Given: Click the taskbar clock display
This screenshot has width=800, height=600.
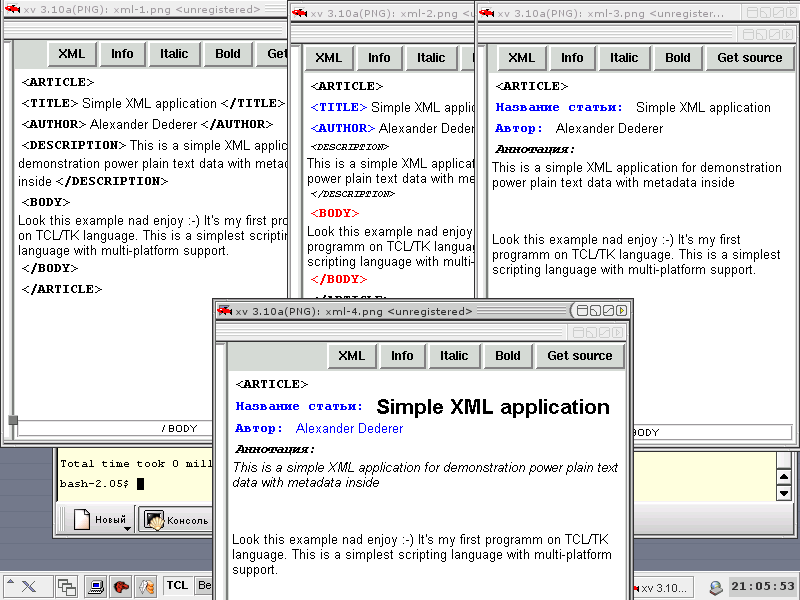Looking at the screenshot, I should 763,587.
